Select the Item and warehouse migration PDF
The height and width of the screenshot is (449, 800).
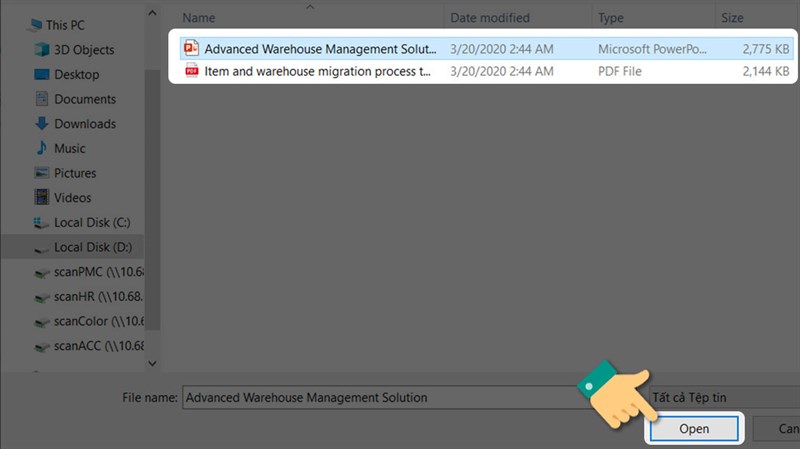coord(320,71)
